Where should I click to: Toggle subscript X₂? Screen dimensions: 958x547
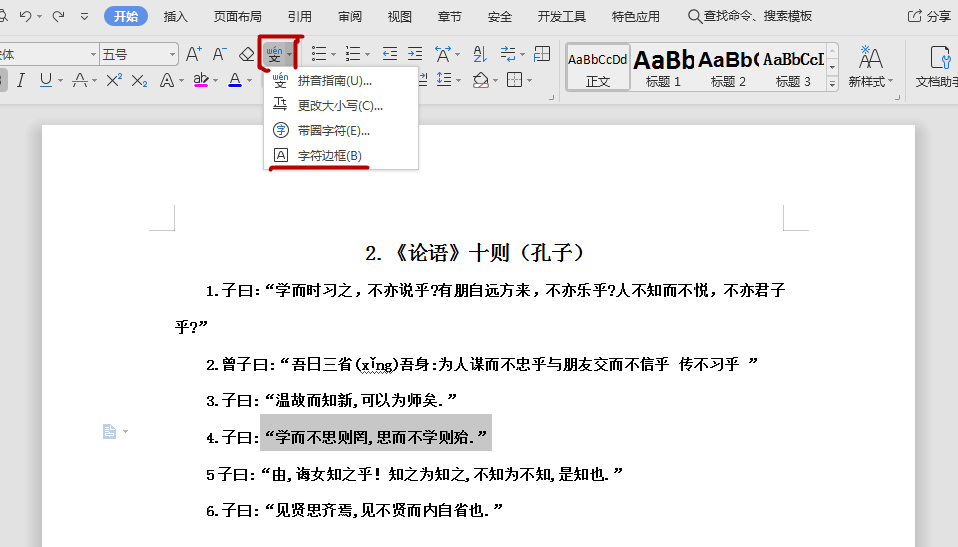click(x=139, y=80)
